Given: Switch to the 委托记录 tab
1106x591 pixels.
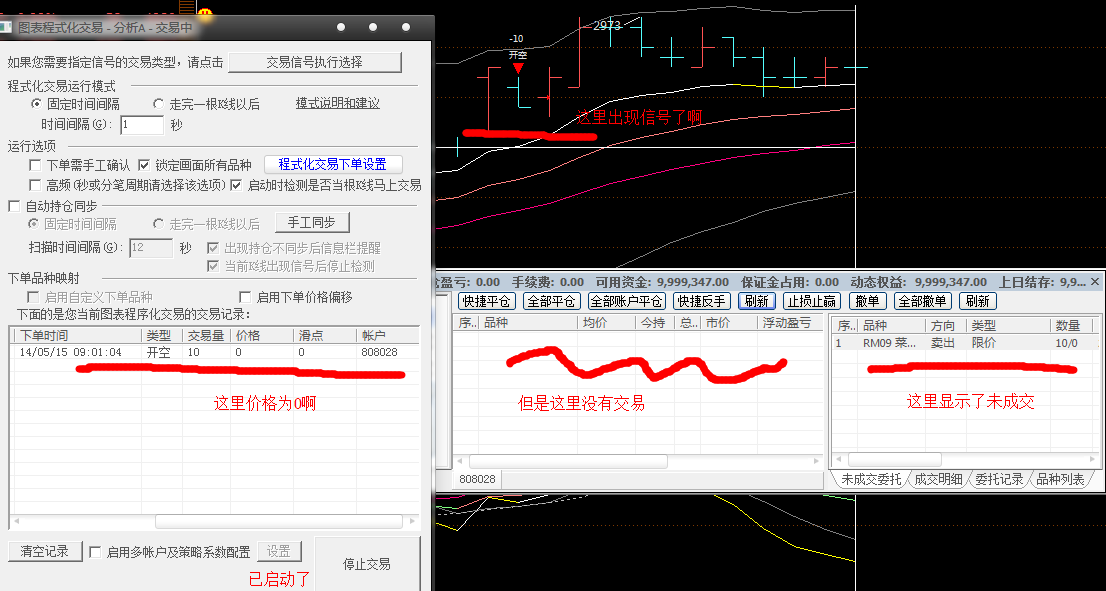Looking at the screenshot, I should pyautogui.click(x=999, y=480).
